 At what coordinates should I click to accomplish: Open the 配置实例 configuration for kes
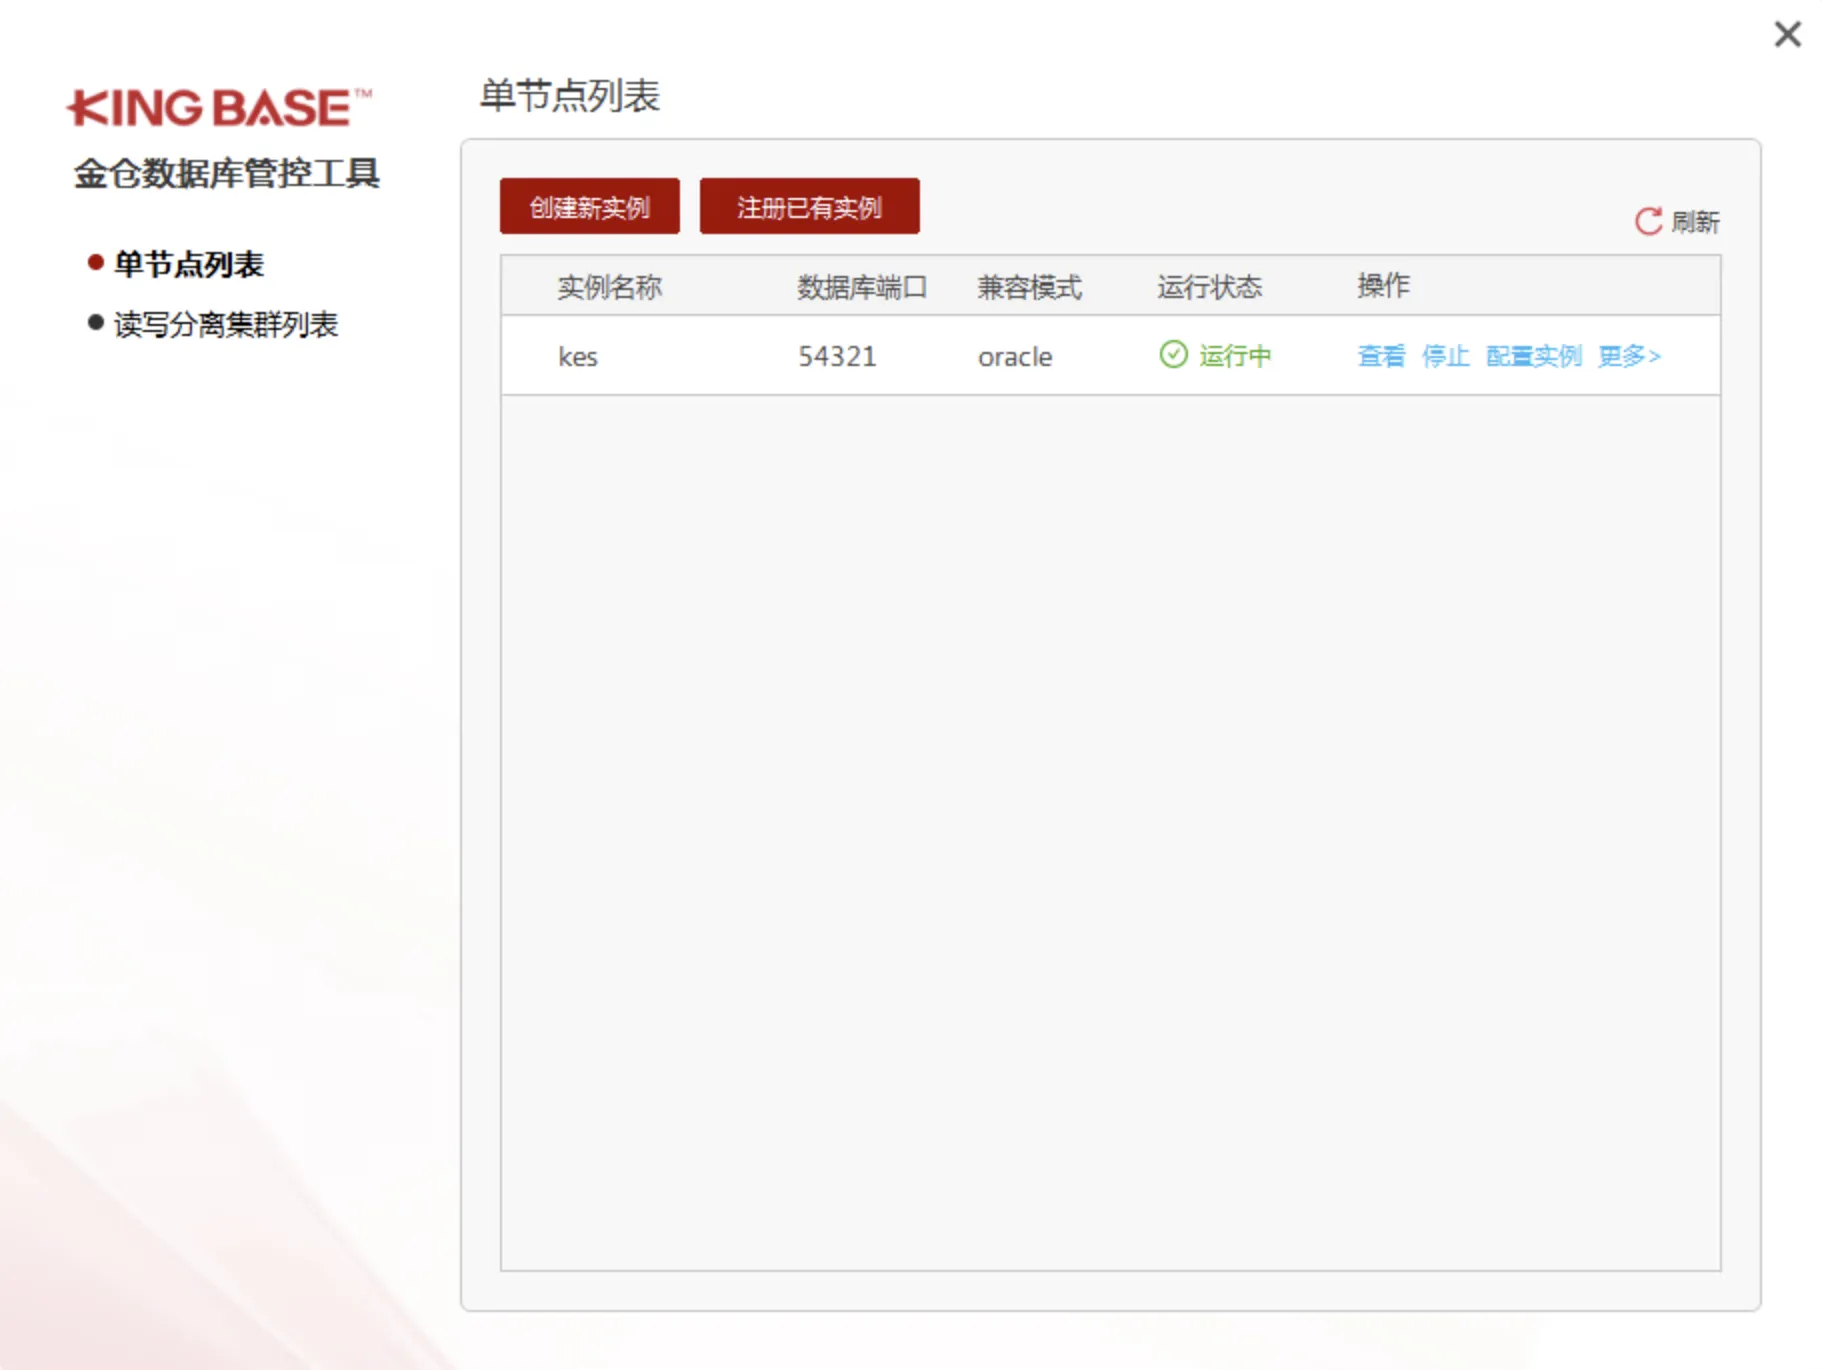point(1533,355)
